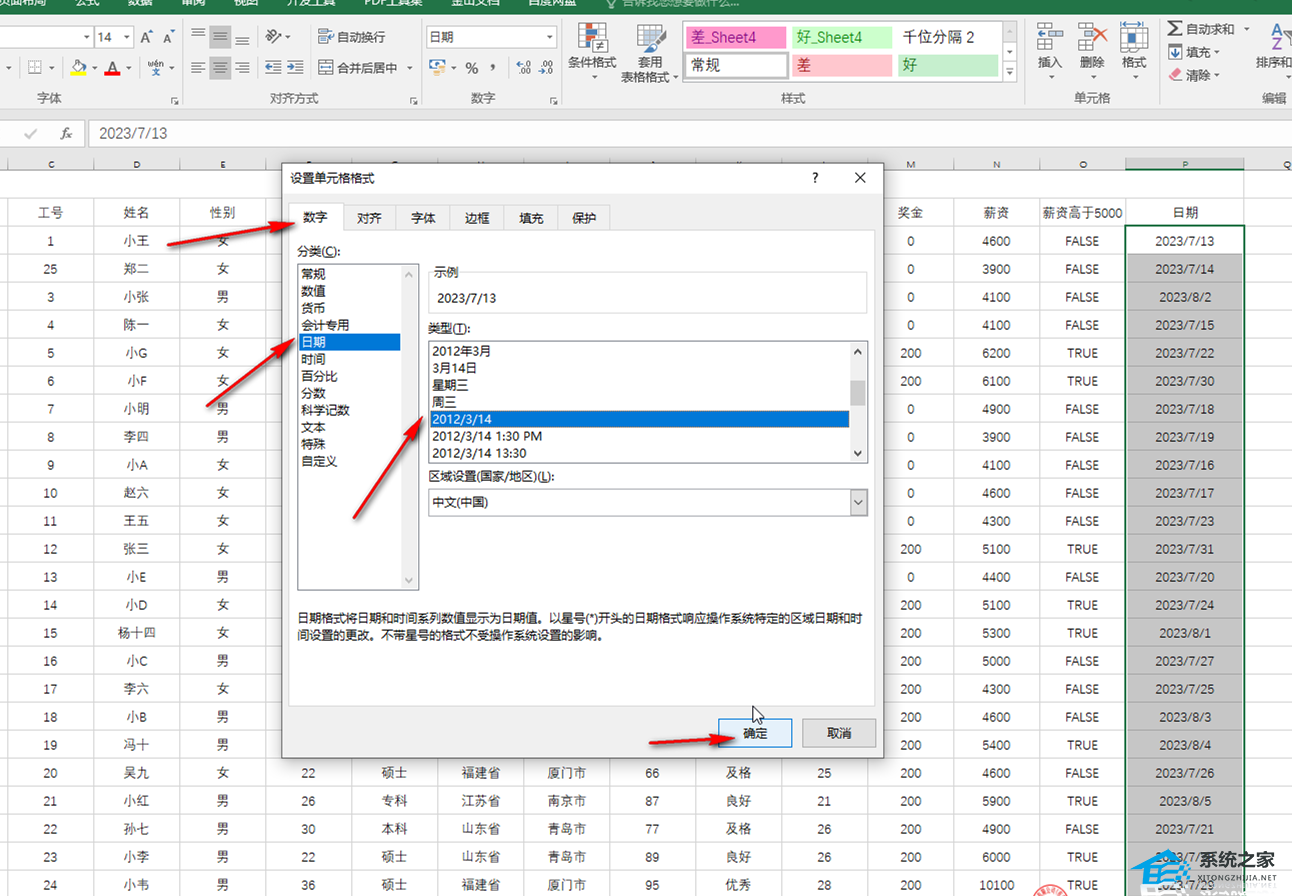Choose the 2012/3/14 13:30 date type

point(639,453)
